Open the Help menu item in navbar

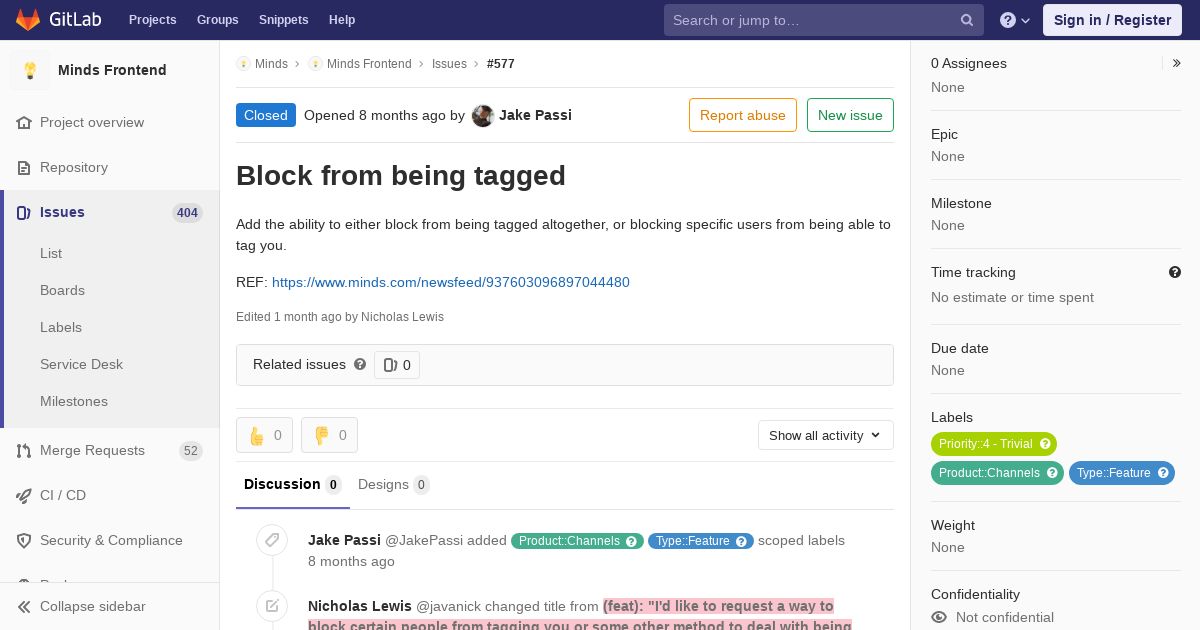click(342, 20)
